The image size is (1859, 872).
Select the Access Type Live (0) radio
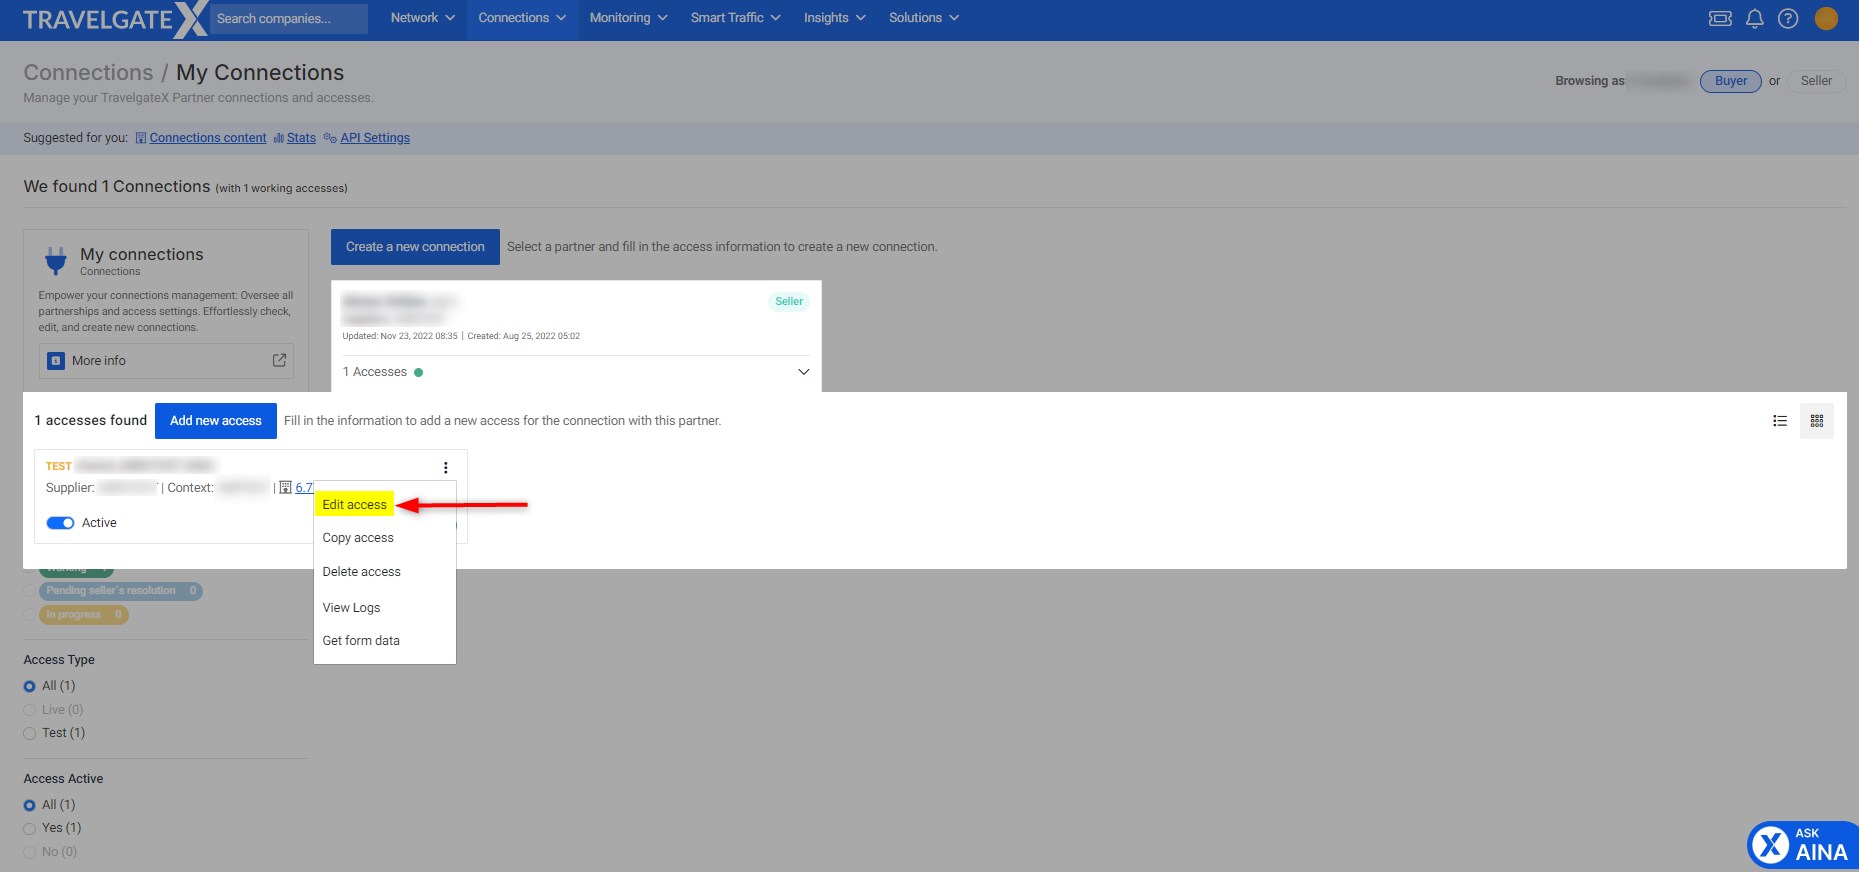click(29, 710)
